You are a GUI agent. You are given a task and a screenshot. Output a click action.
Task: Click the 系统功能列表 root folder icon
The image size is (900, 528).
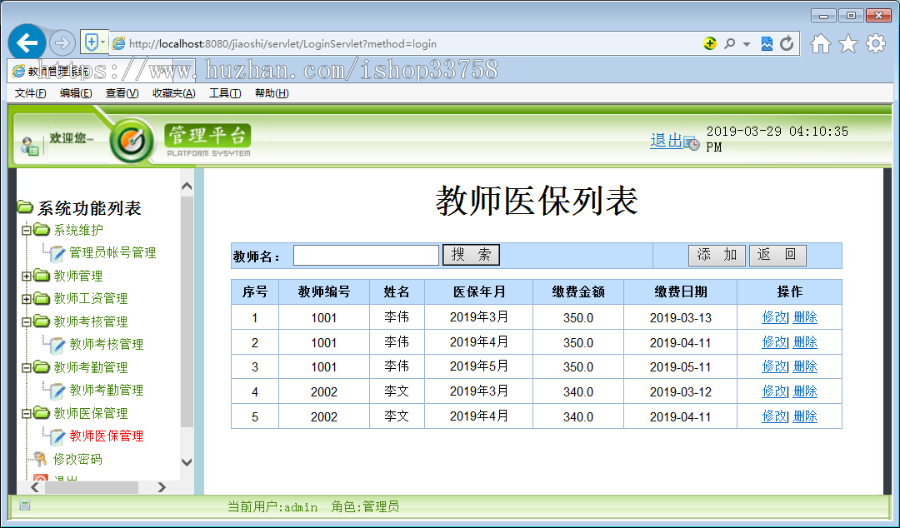tap(25, 206)
